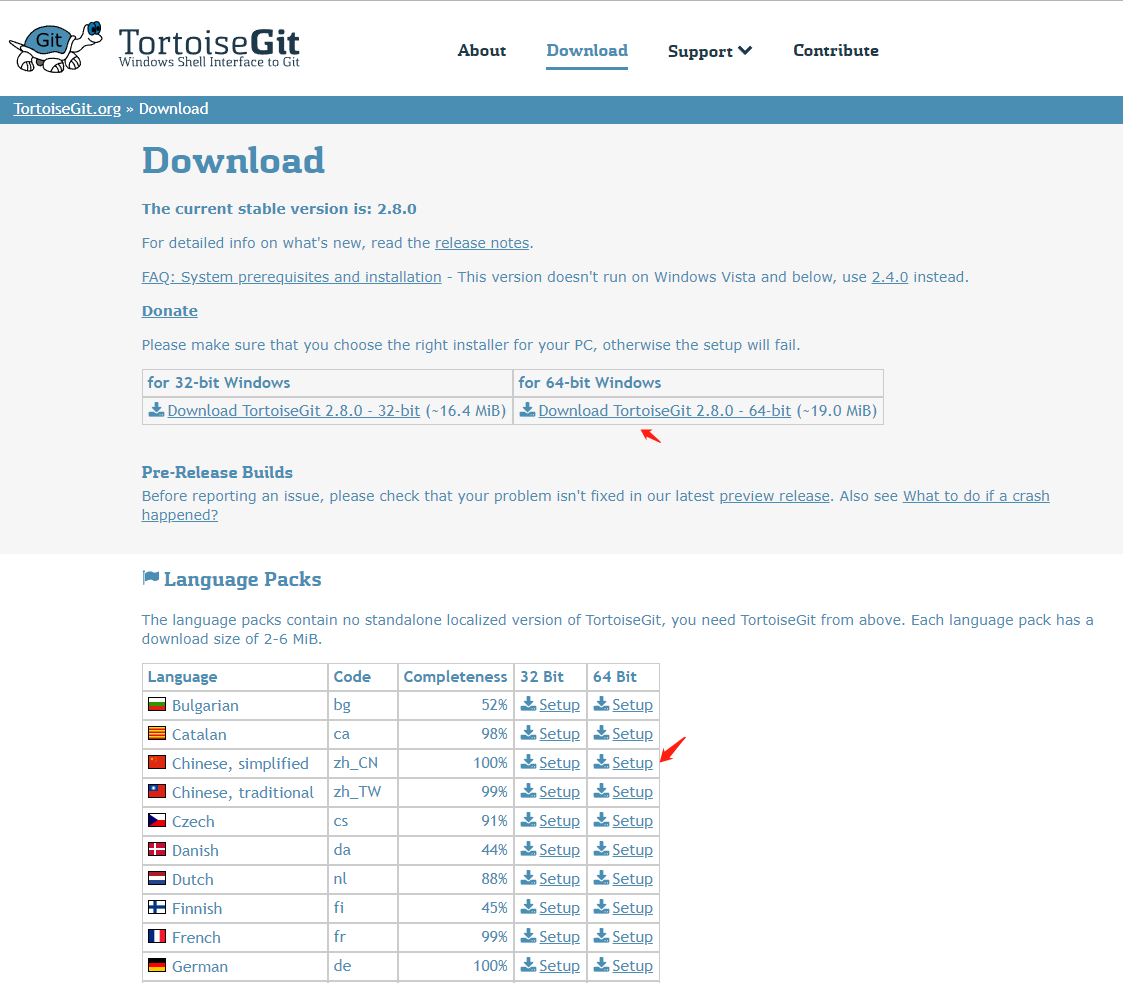
Task: Click the German flag icon
Action: pyautogui.click(x=157, y=965)
